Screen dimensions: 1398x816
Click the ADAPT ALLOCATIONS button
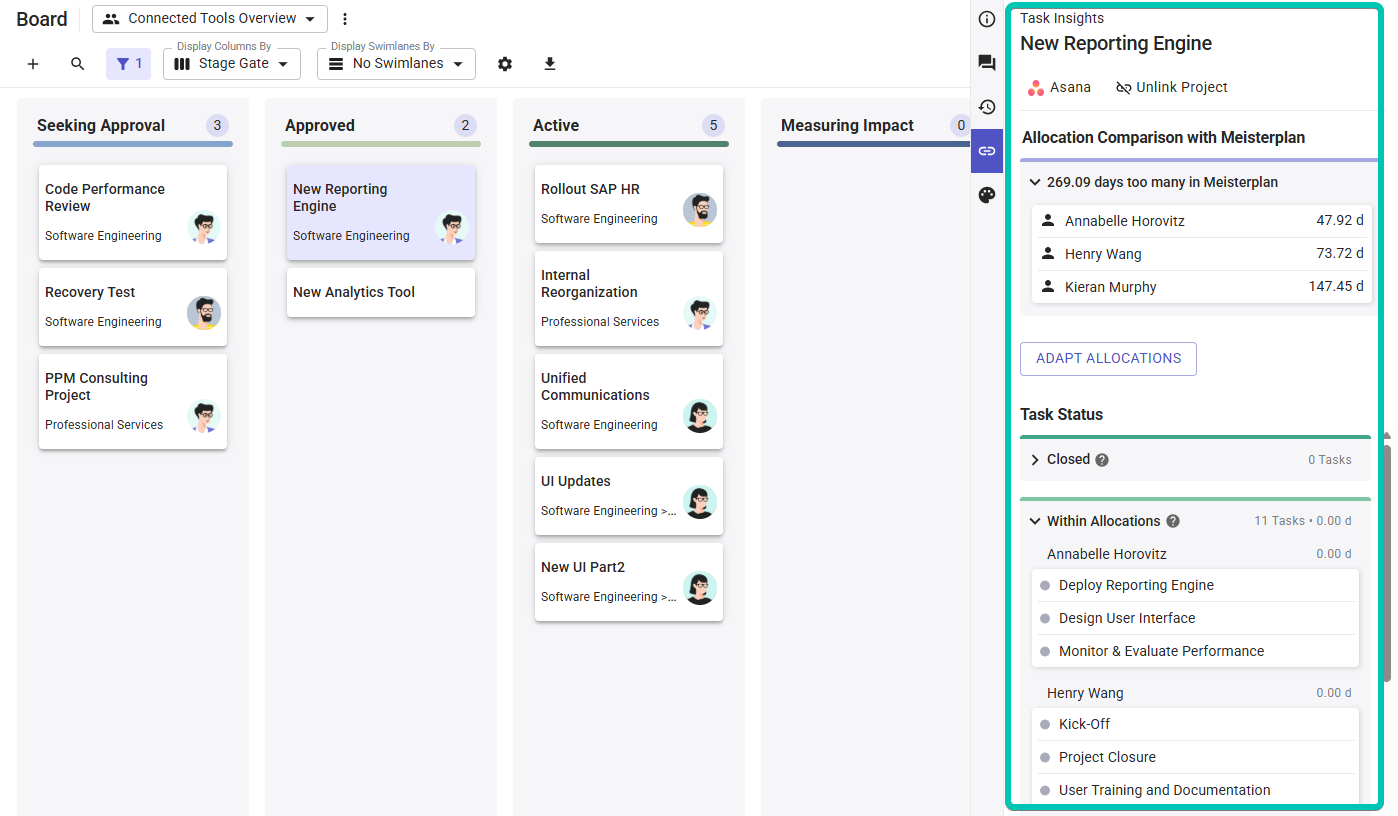click(x=1108, y=359)
